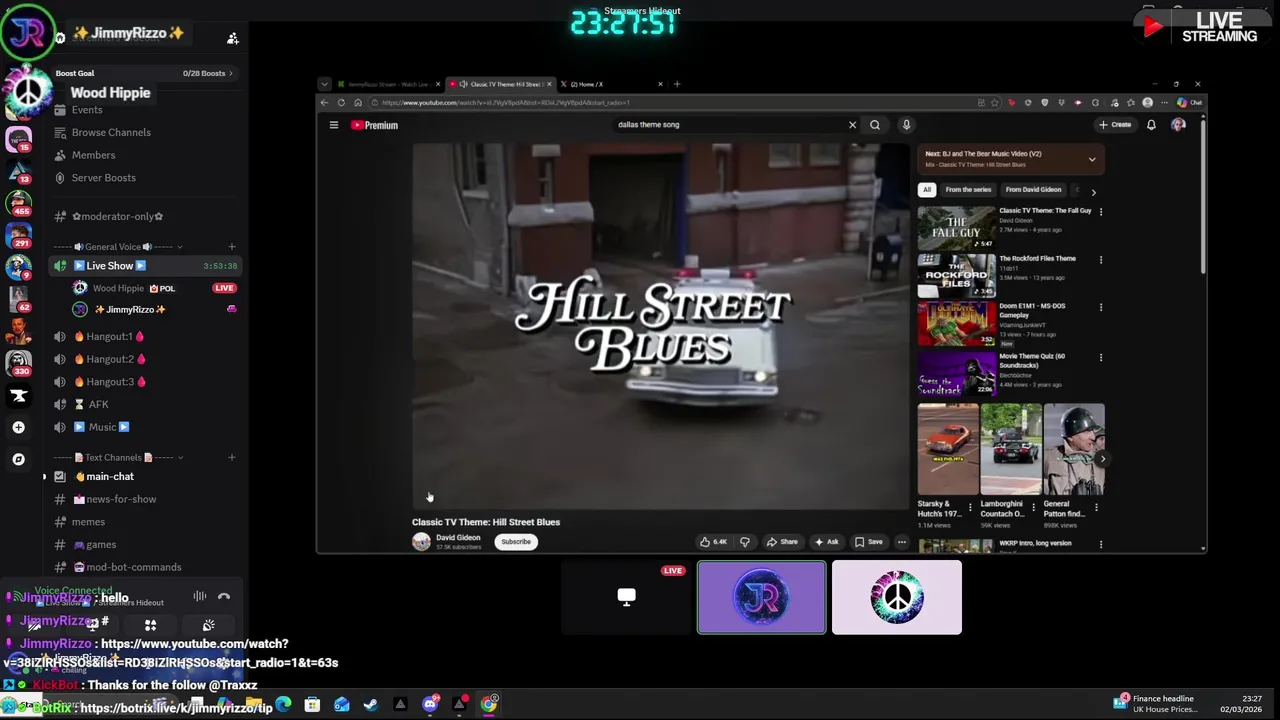Disconnect from voice call
This screenshot has height=720, width=1280.
point(224,597)
